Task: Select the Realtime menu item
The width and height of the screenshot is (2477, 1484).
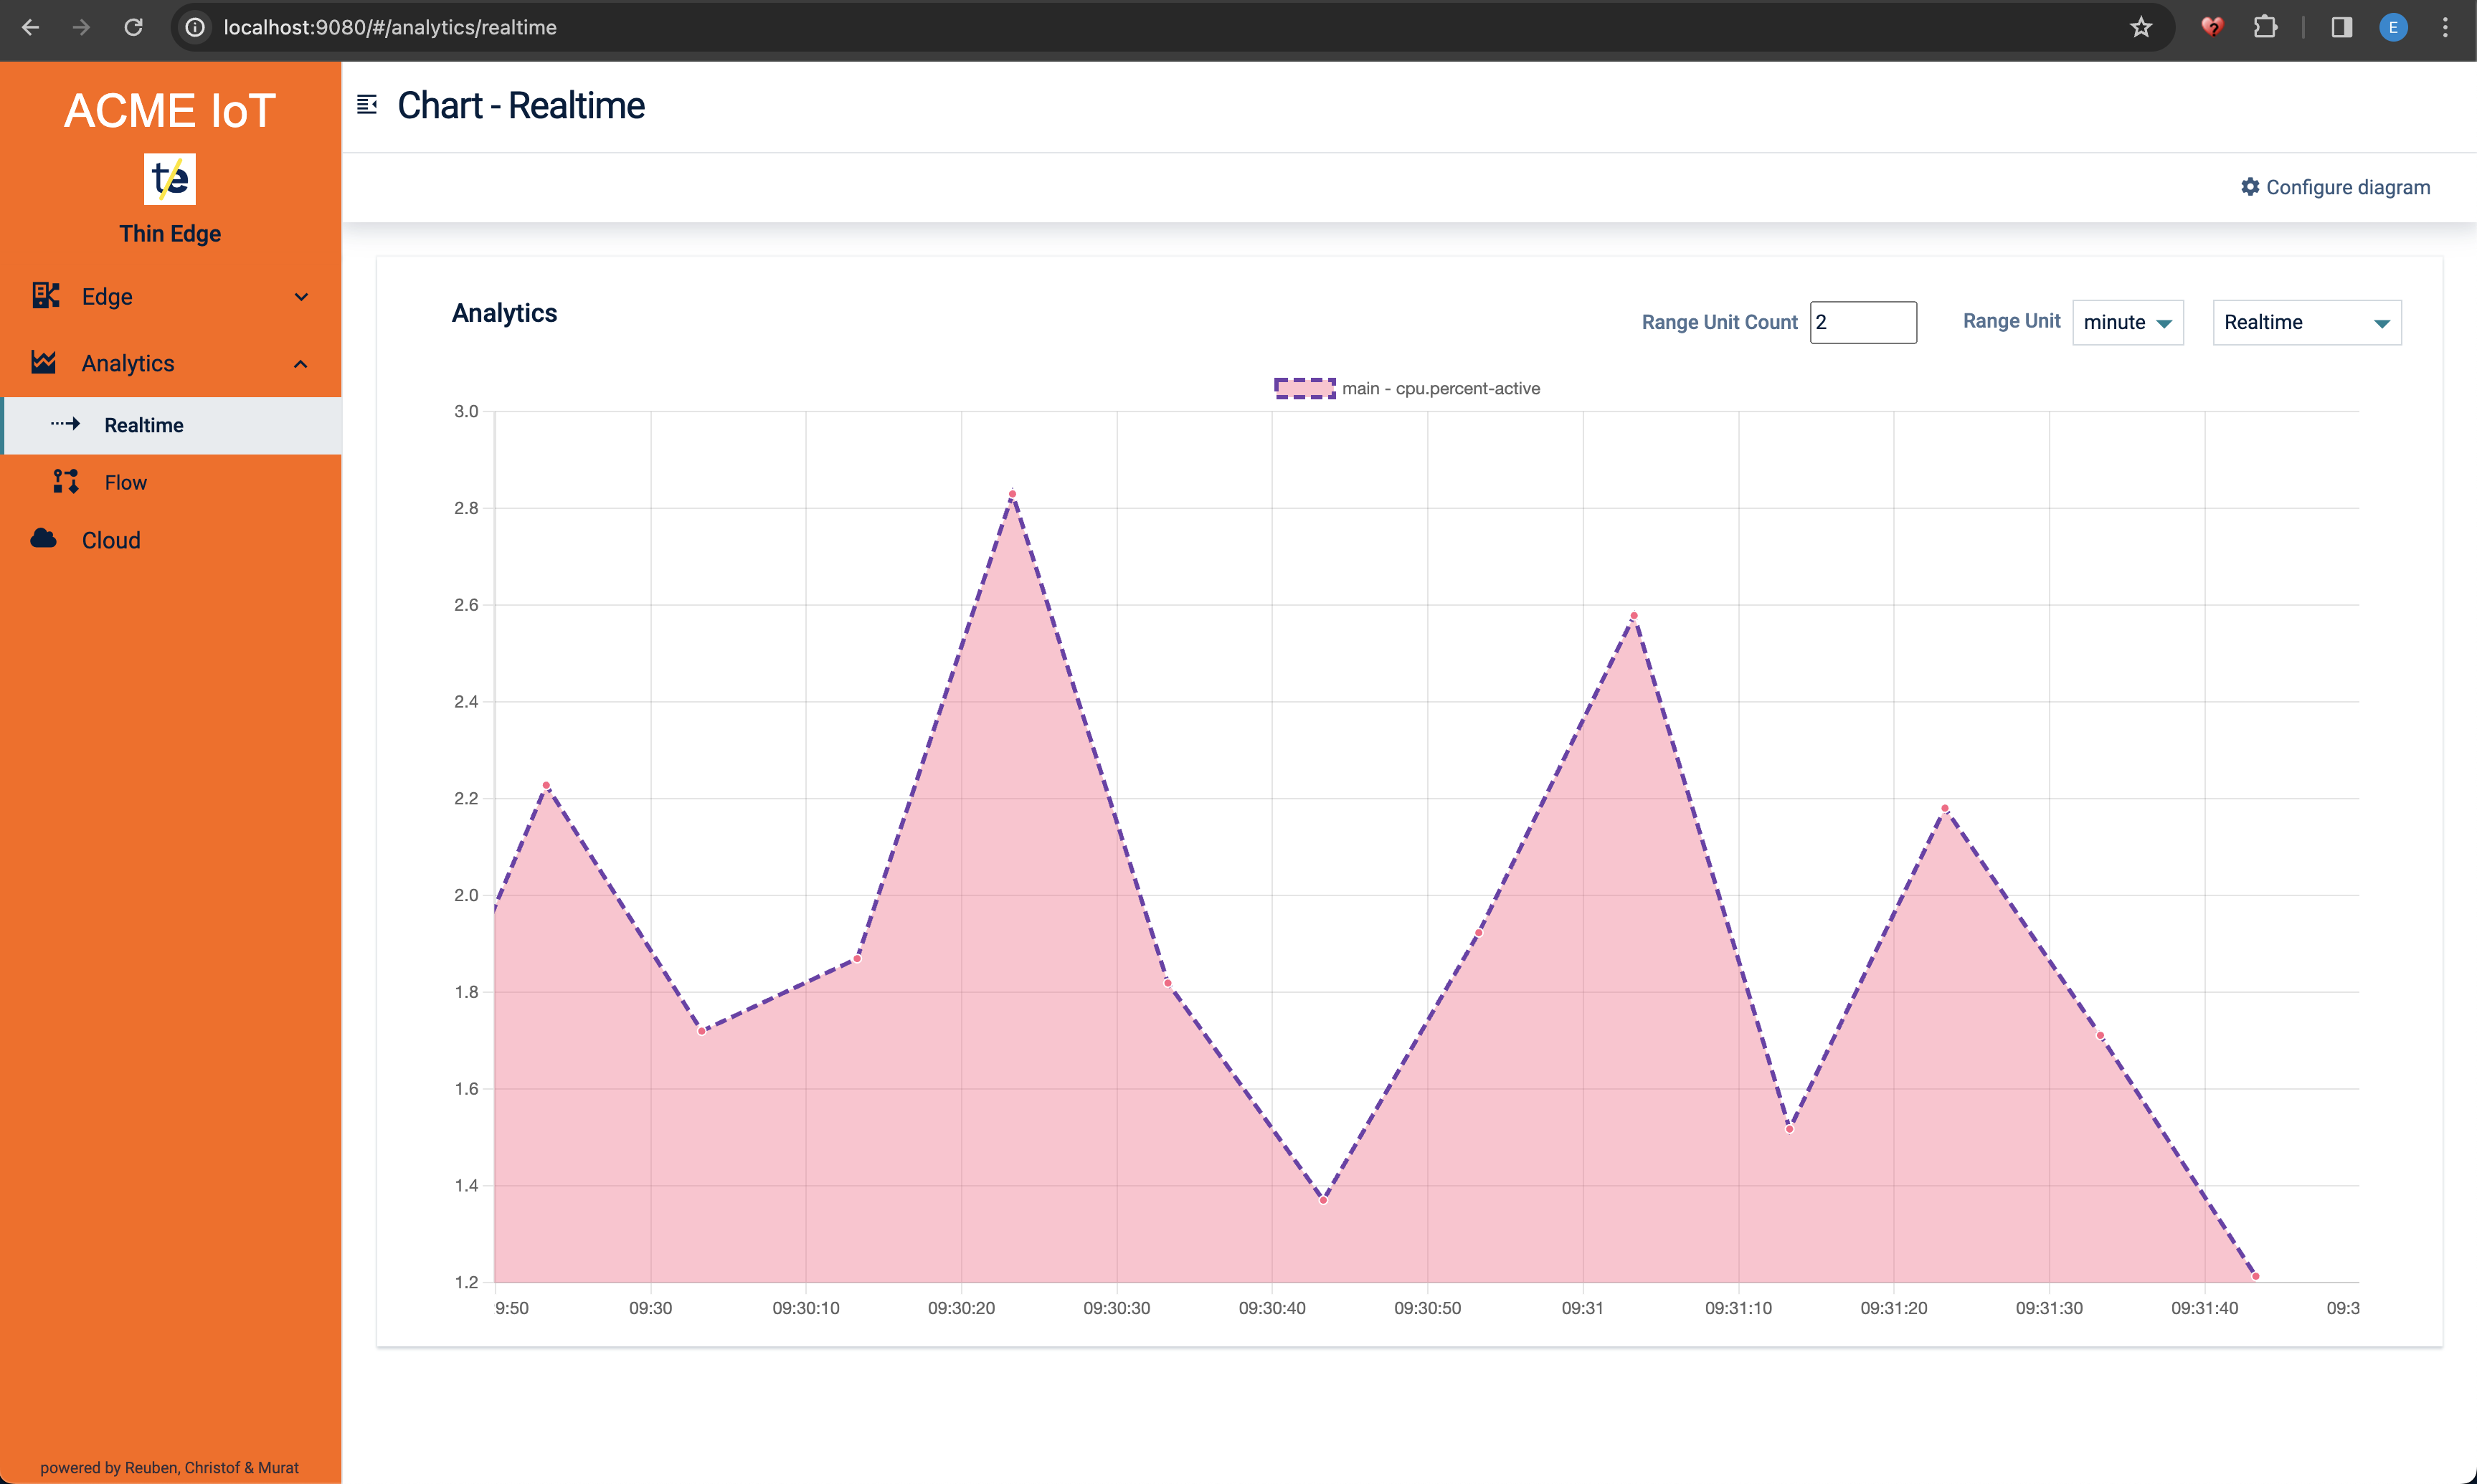Action: point(144,425)
